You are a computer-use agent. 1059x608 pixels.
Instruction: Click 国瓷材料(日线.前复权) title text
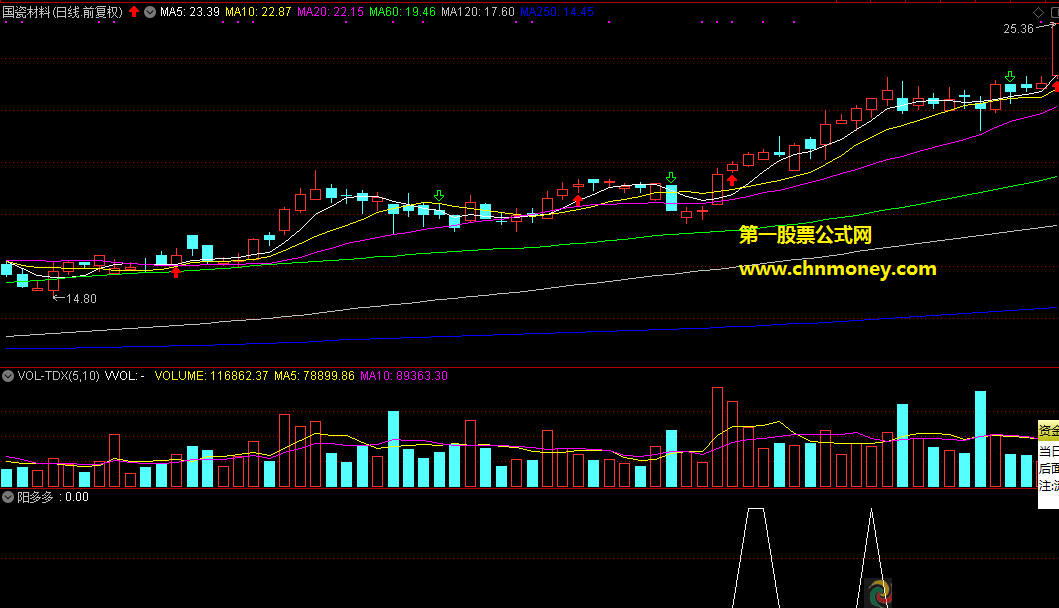[x=63, y=12]
